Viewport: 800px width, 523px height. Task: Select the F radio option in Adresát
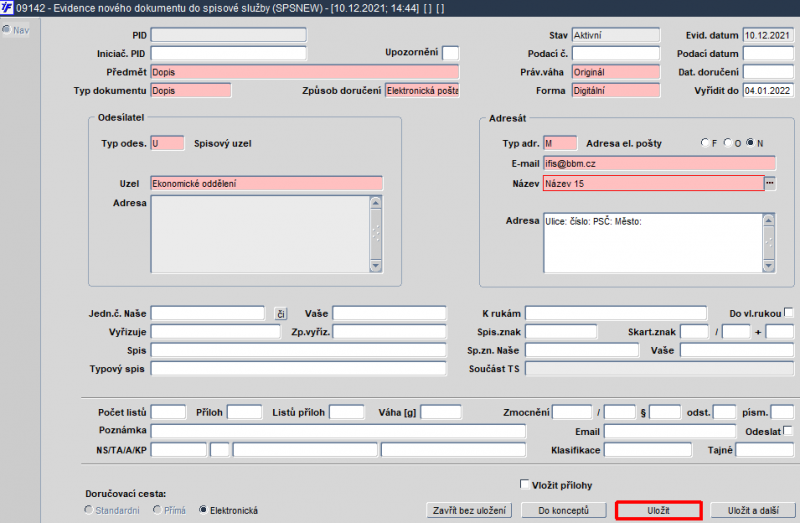pyautogui.click(x=705, y=143)
